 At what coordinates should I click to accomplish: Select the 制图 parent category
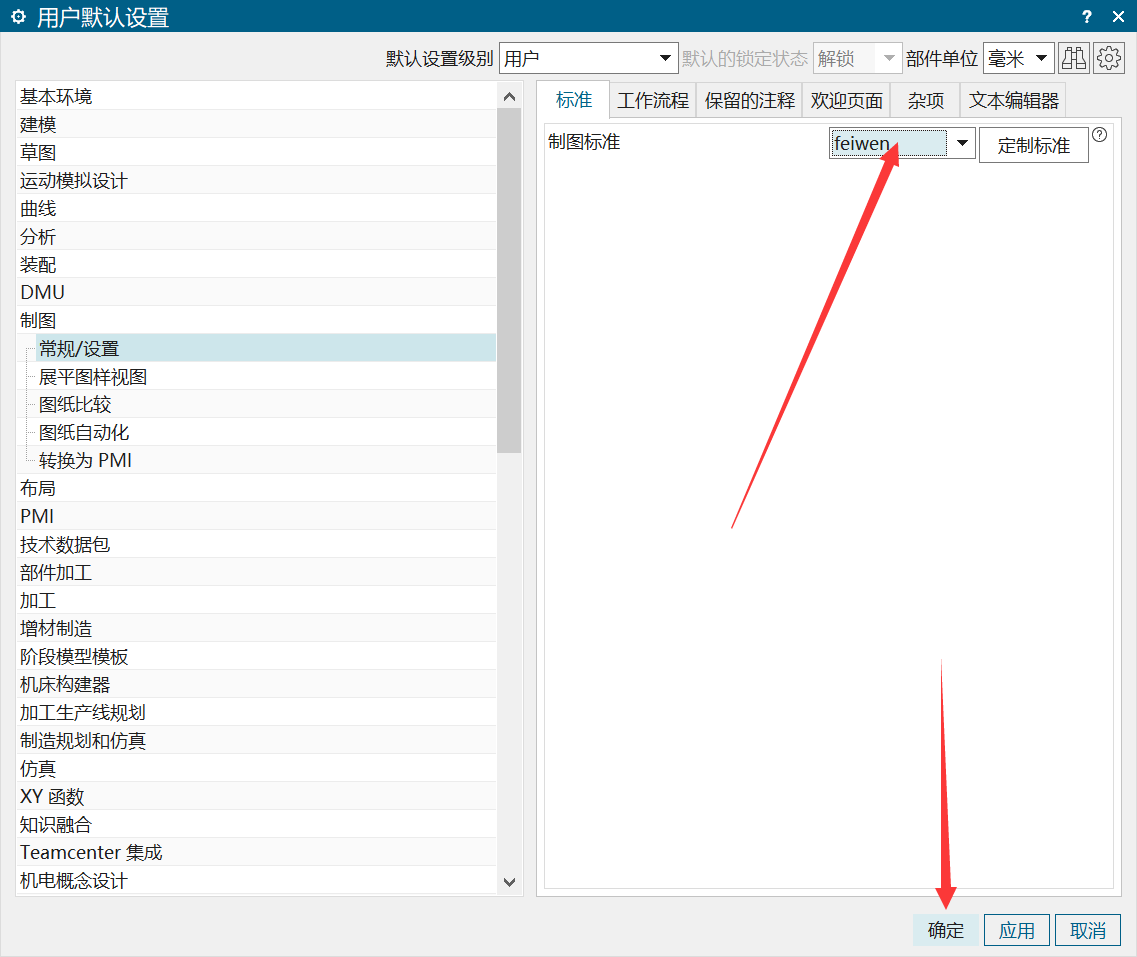(257, 320)
